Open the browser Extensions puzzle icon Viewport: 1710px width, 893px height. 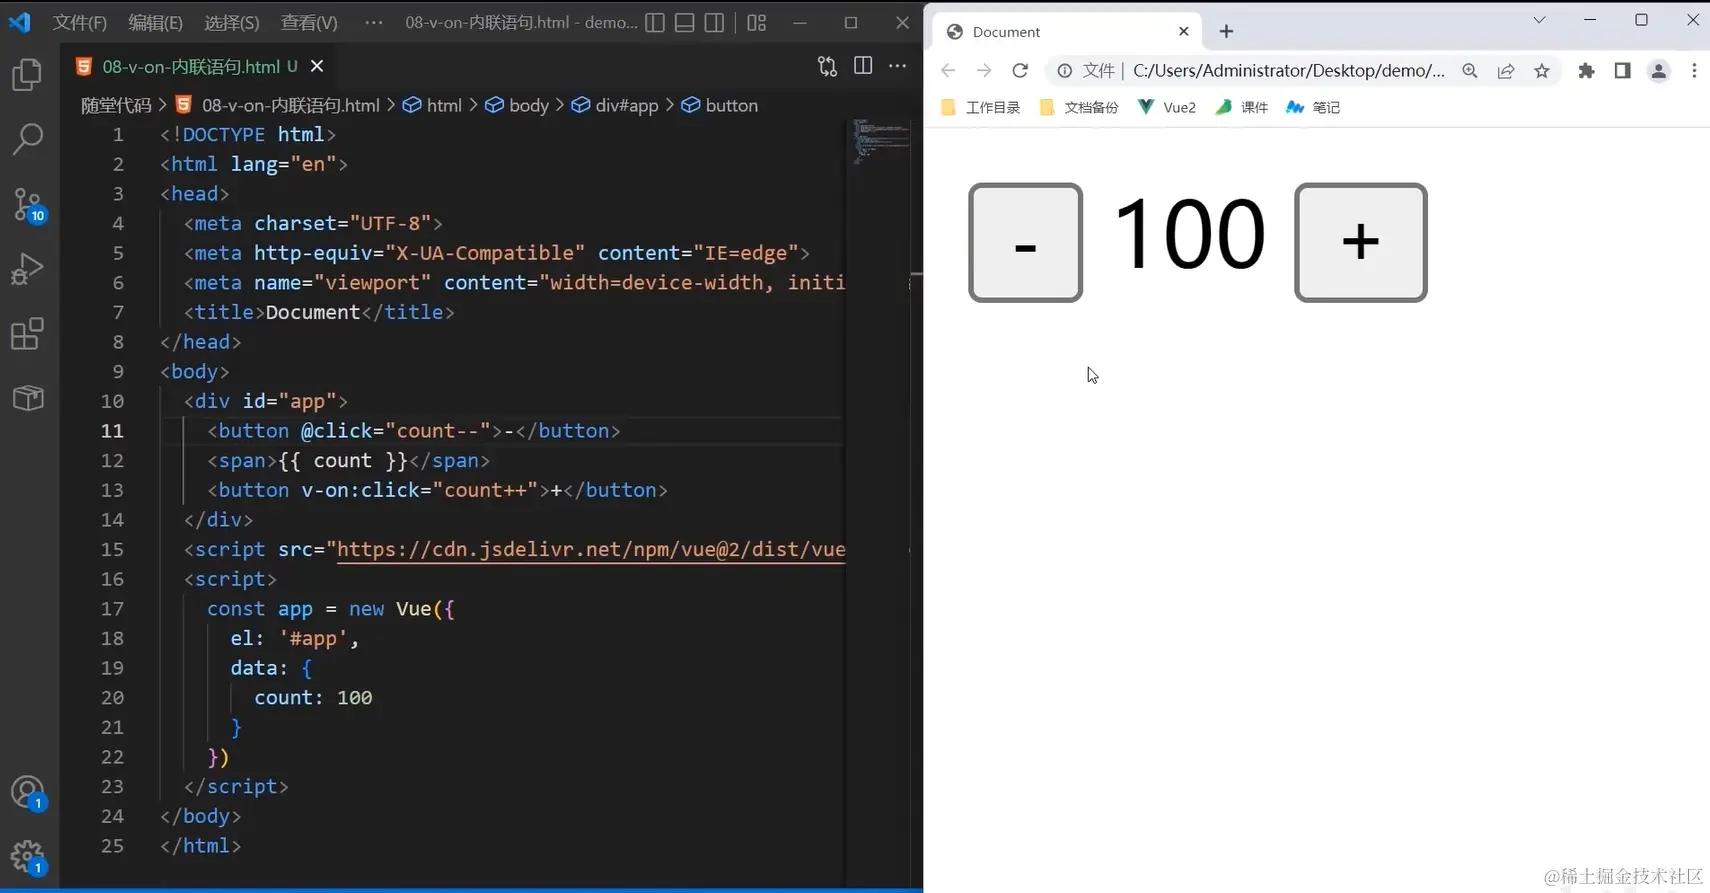point(1587,70)
